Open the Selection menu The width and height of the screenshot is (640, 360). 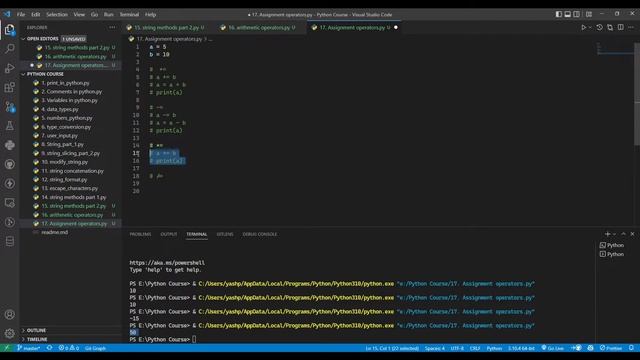(57, 14)
